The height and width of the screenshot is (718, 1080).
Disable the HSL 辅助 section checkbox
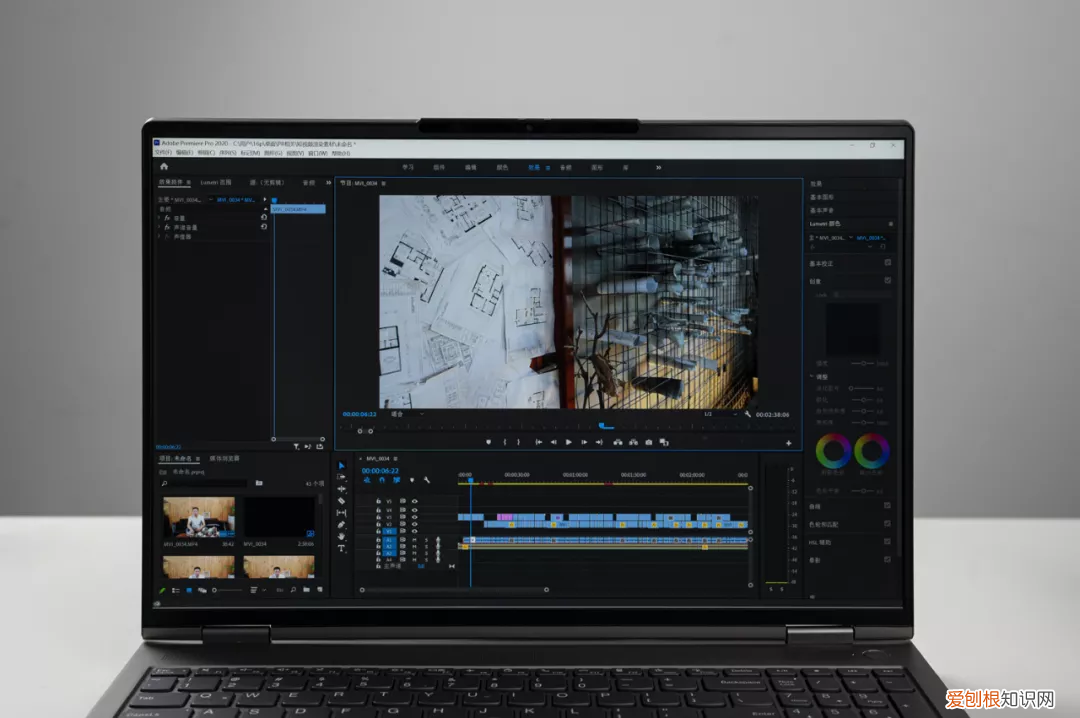coord(887,542)
